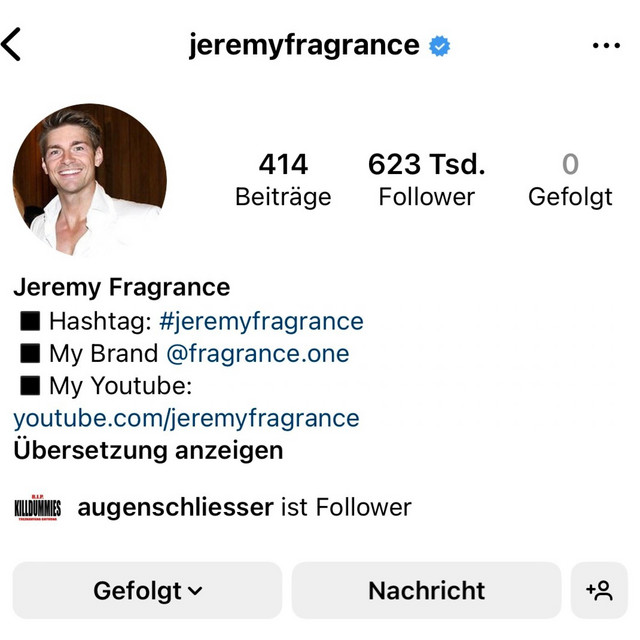Show translation via Übersetzung anzeigen

148,451
